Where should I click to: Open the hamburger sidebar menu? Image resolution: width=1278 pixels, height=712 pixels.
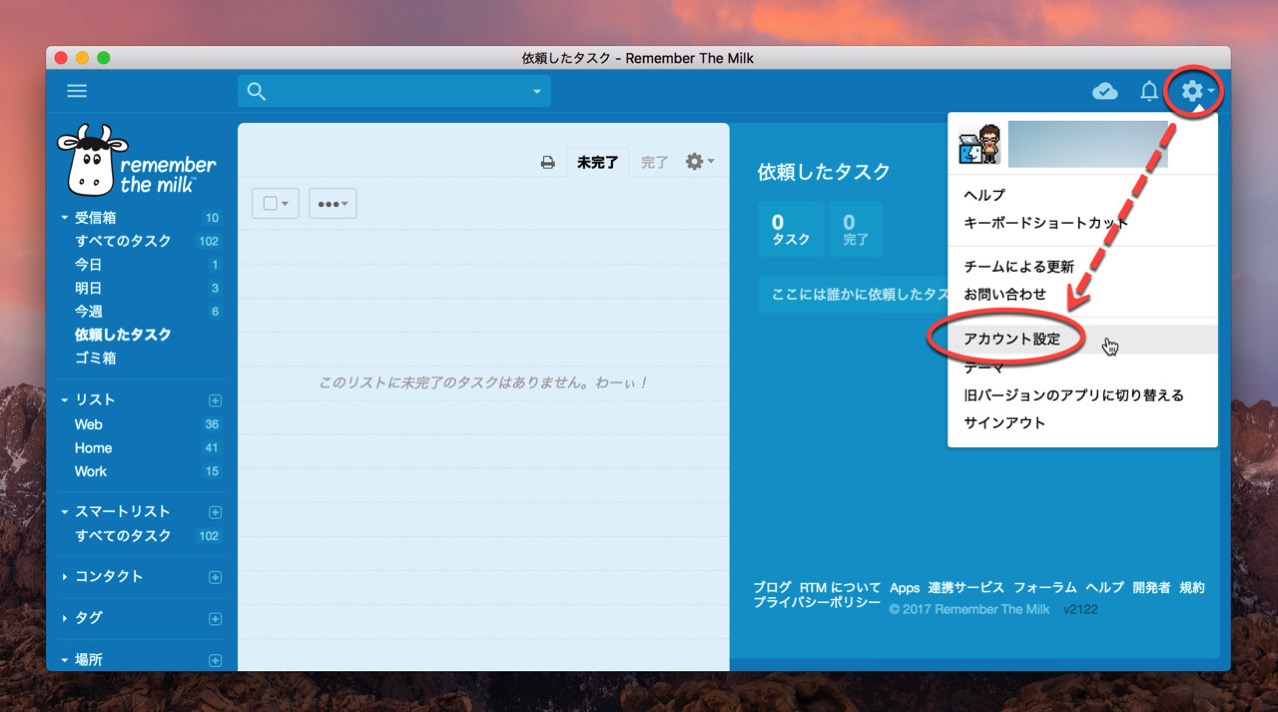(77, 91)
